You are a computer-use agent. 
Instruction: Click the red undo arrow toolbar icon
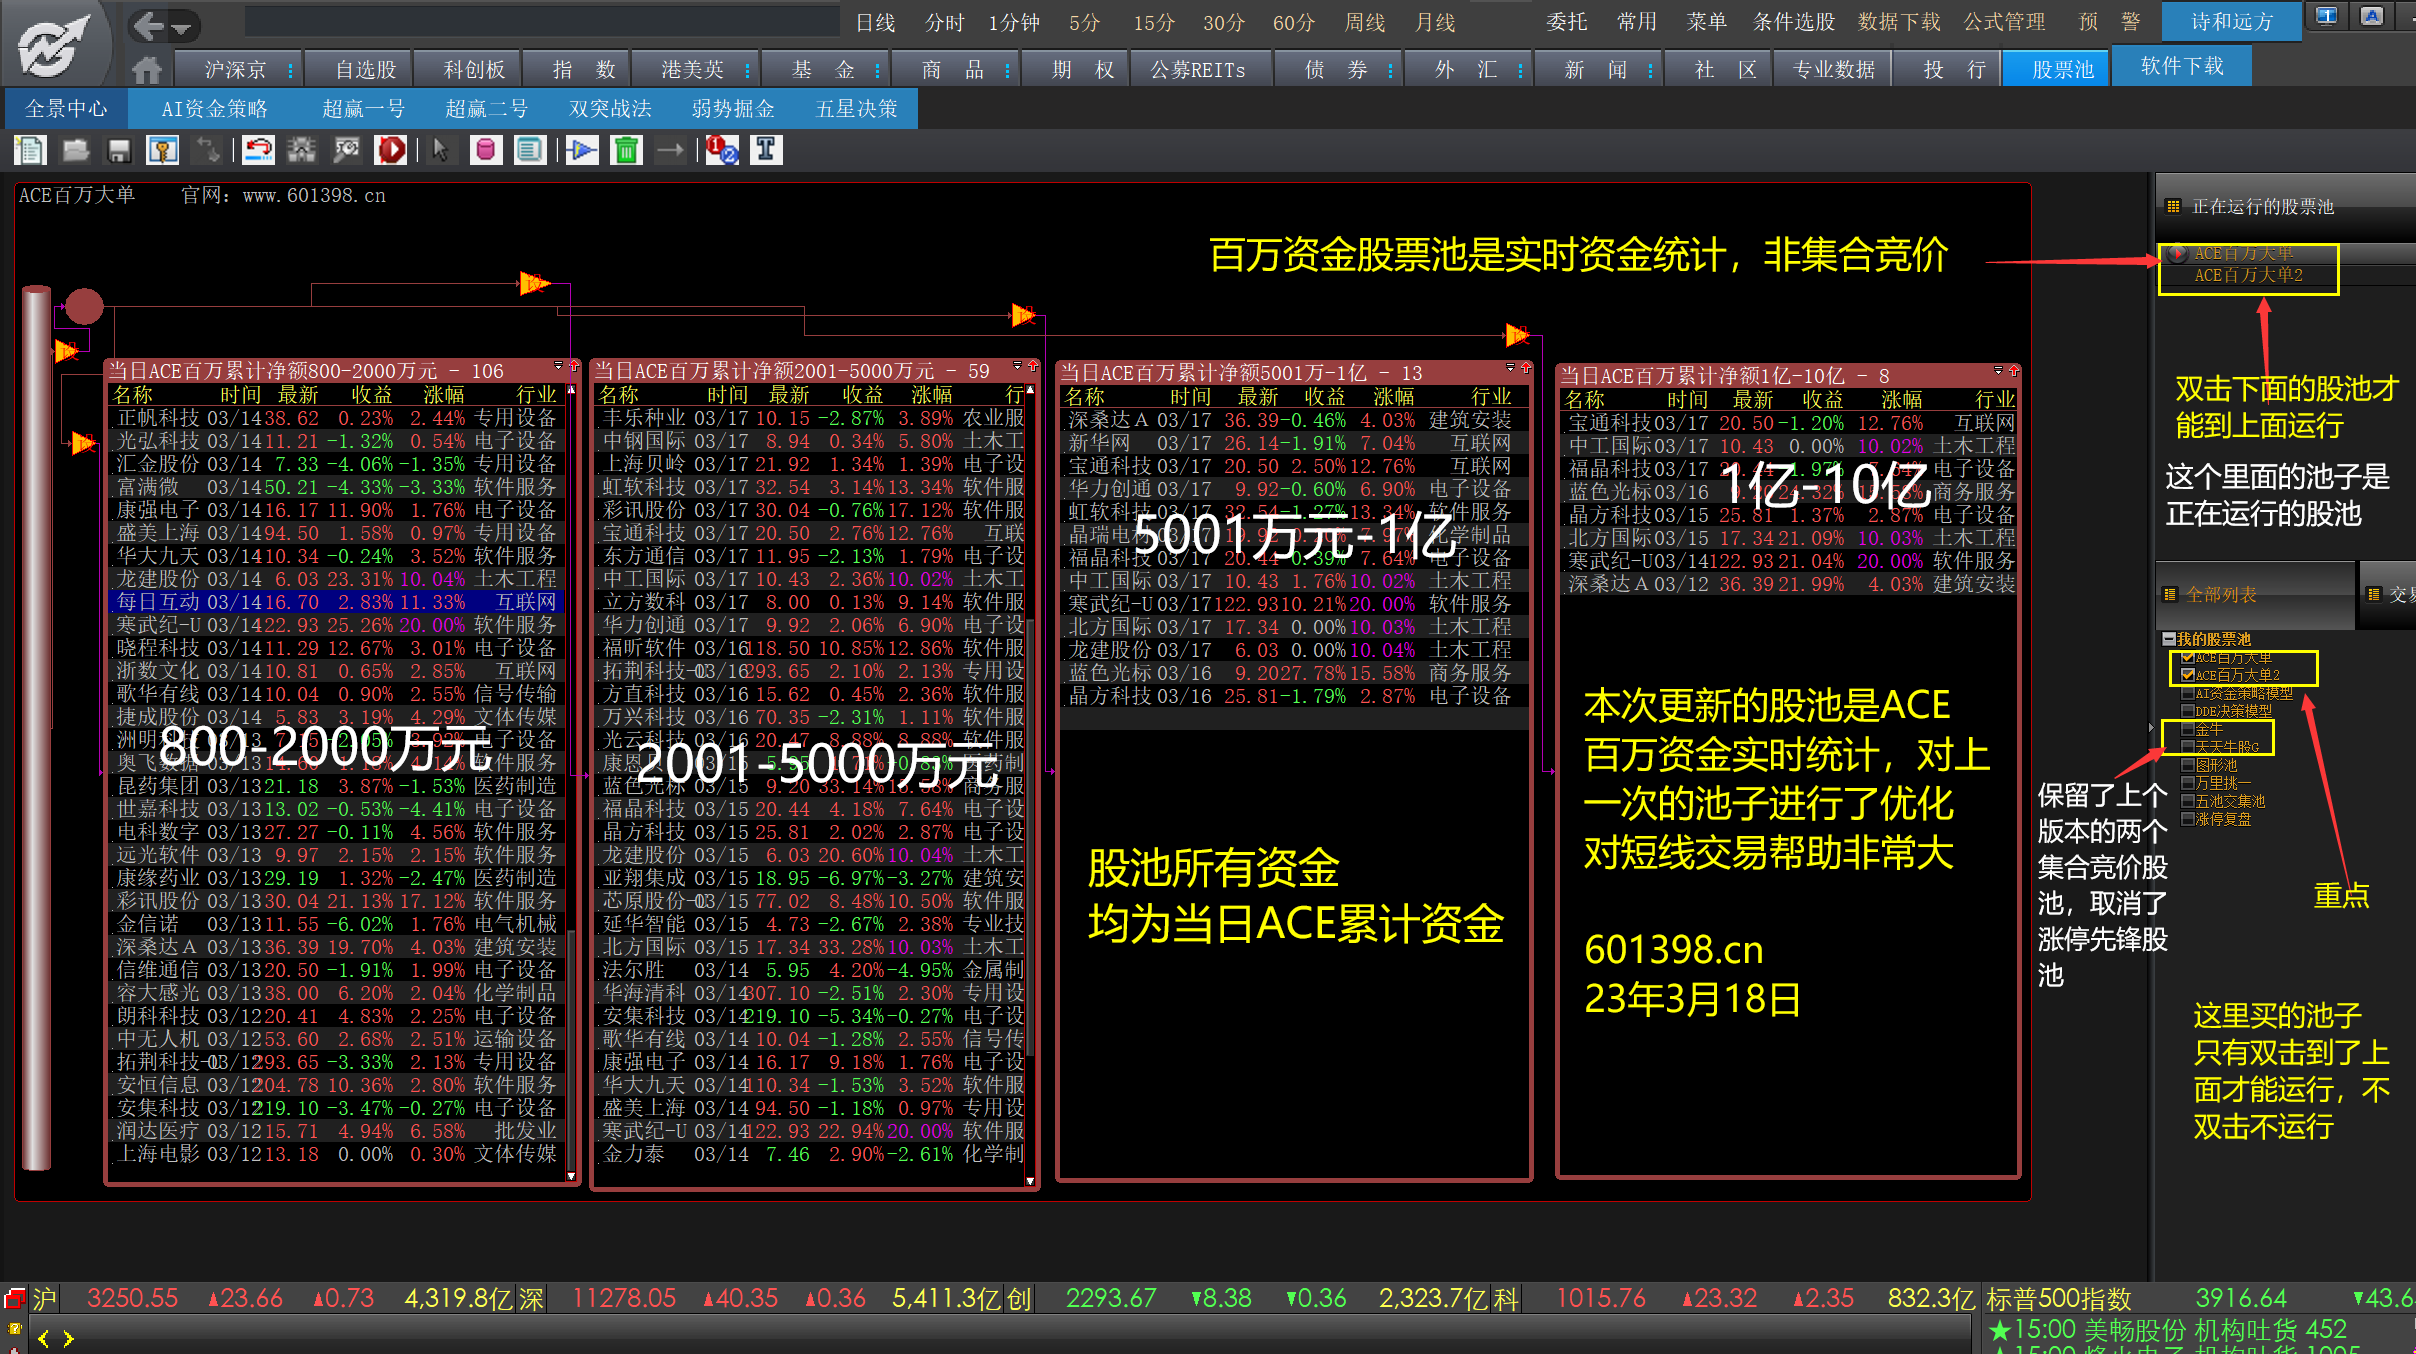(258, 151)
